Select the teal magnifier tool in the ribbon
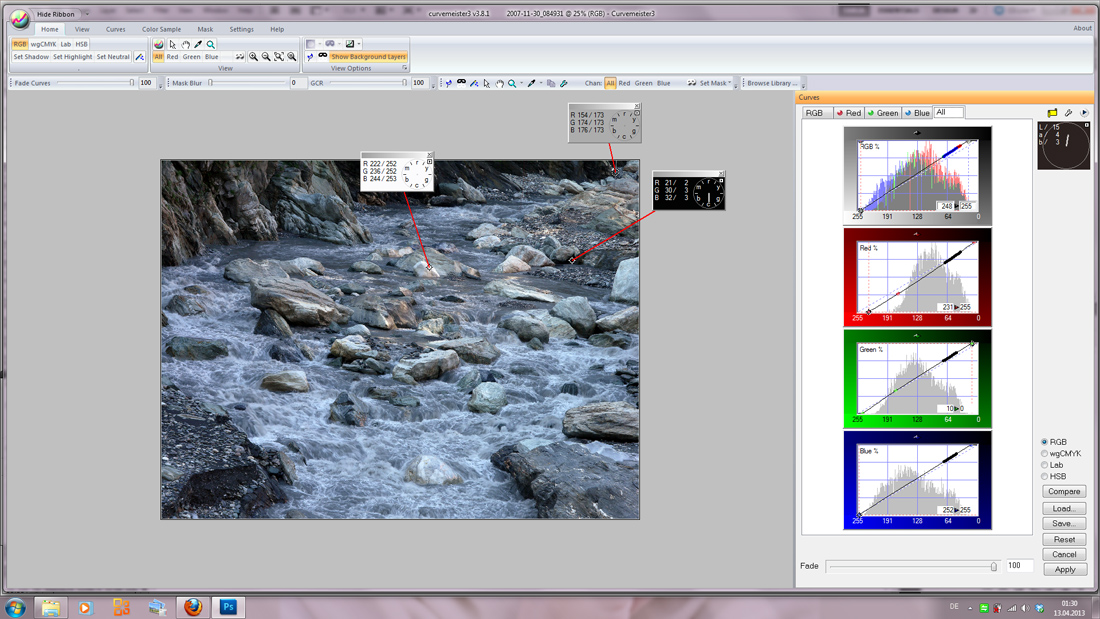 click(x=210, y=44)
